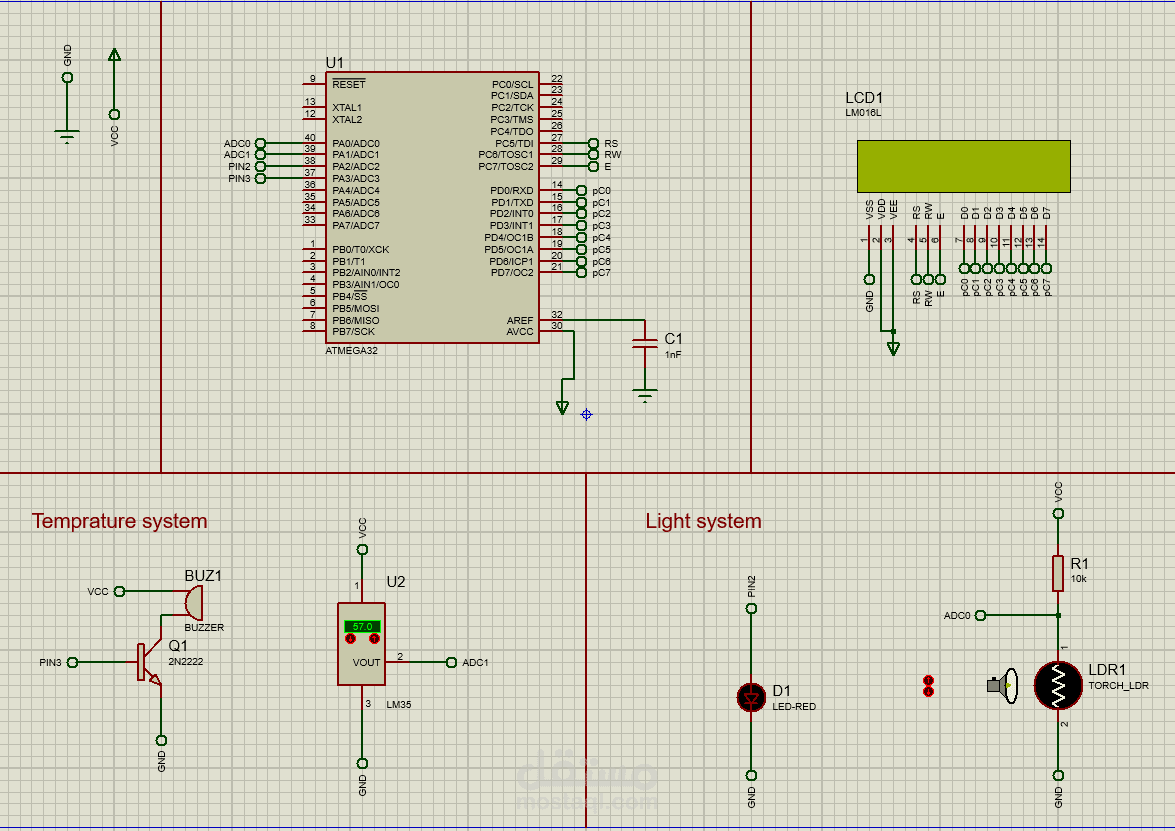1175x831 pixels.
Task: Click the PIN3 terminal at transistor base
Action: pyautogui.click(x=73, y=662)
